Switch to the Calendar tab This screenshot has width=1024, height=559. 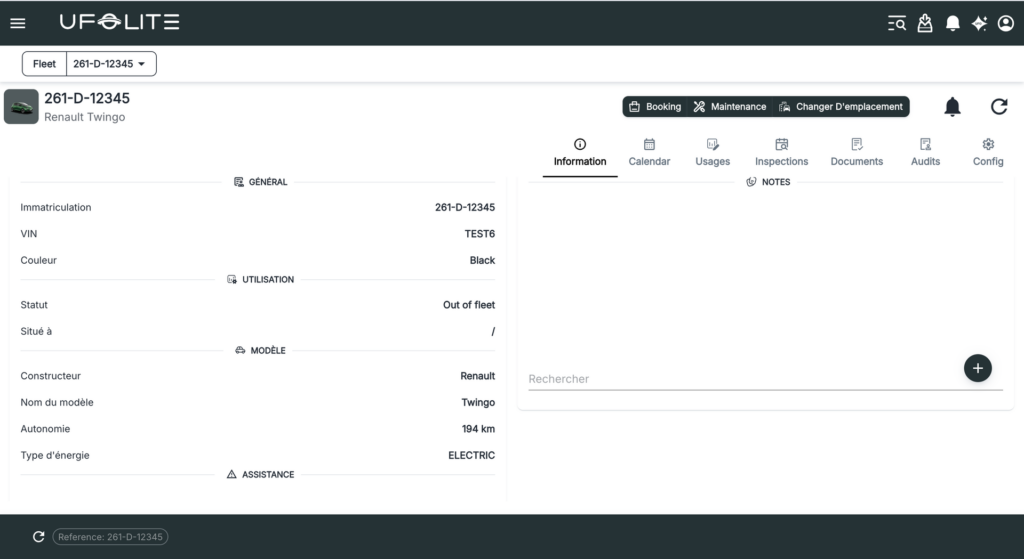click(649, 153)
